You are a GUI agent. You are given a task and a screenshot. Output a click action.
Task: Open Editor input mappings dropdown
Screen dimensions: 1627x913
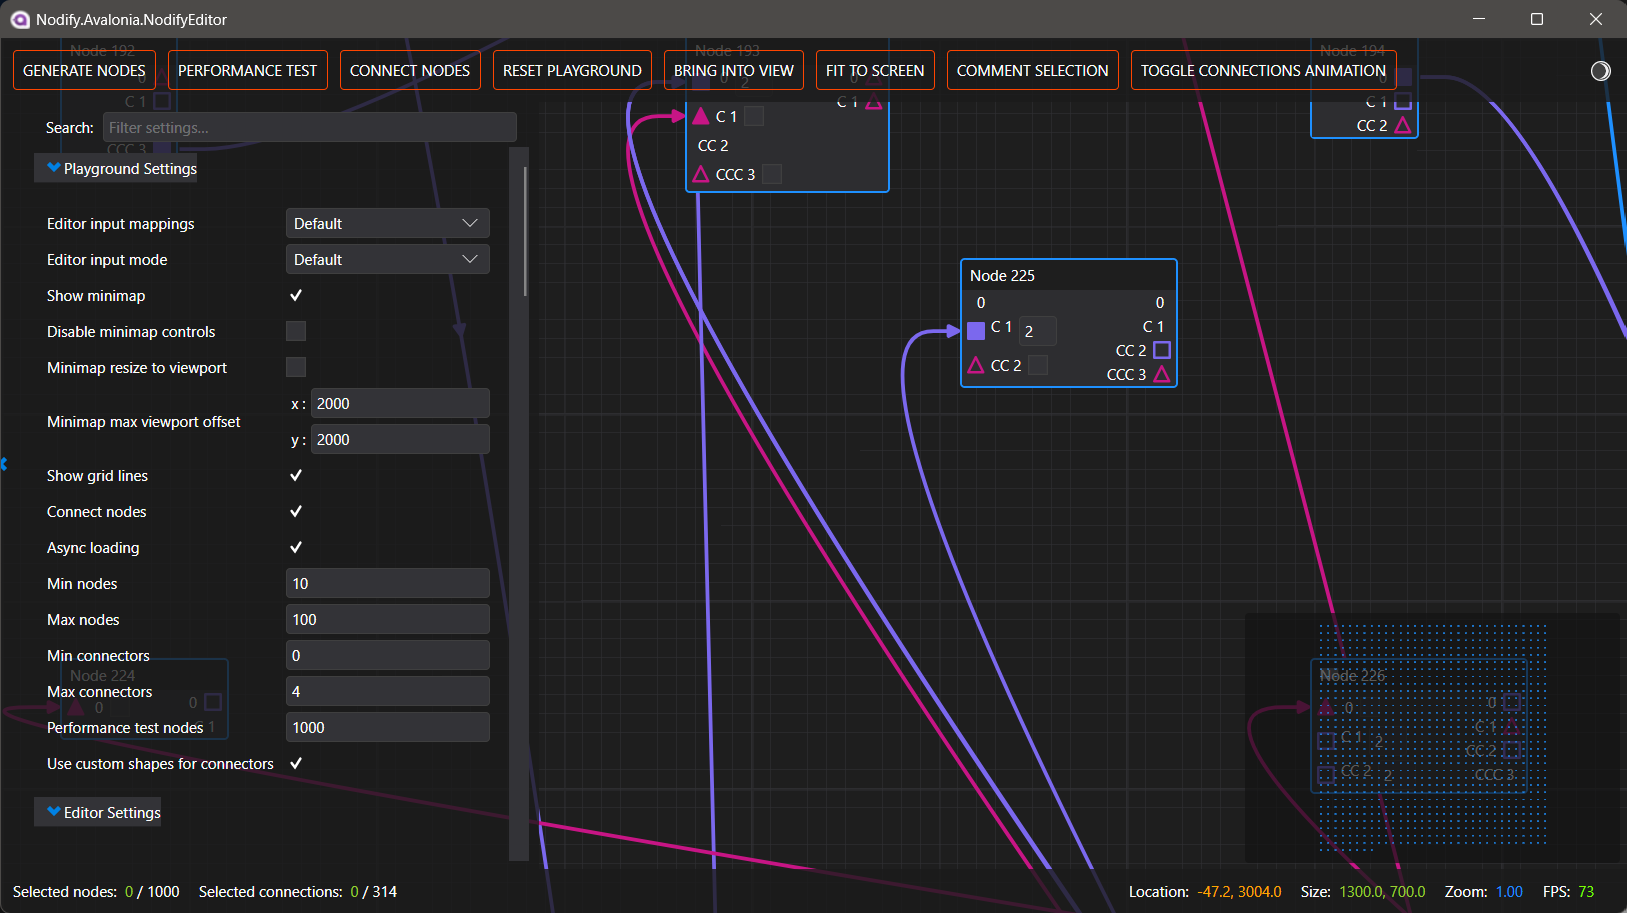(x=388, y=223)
